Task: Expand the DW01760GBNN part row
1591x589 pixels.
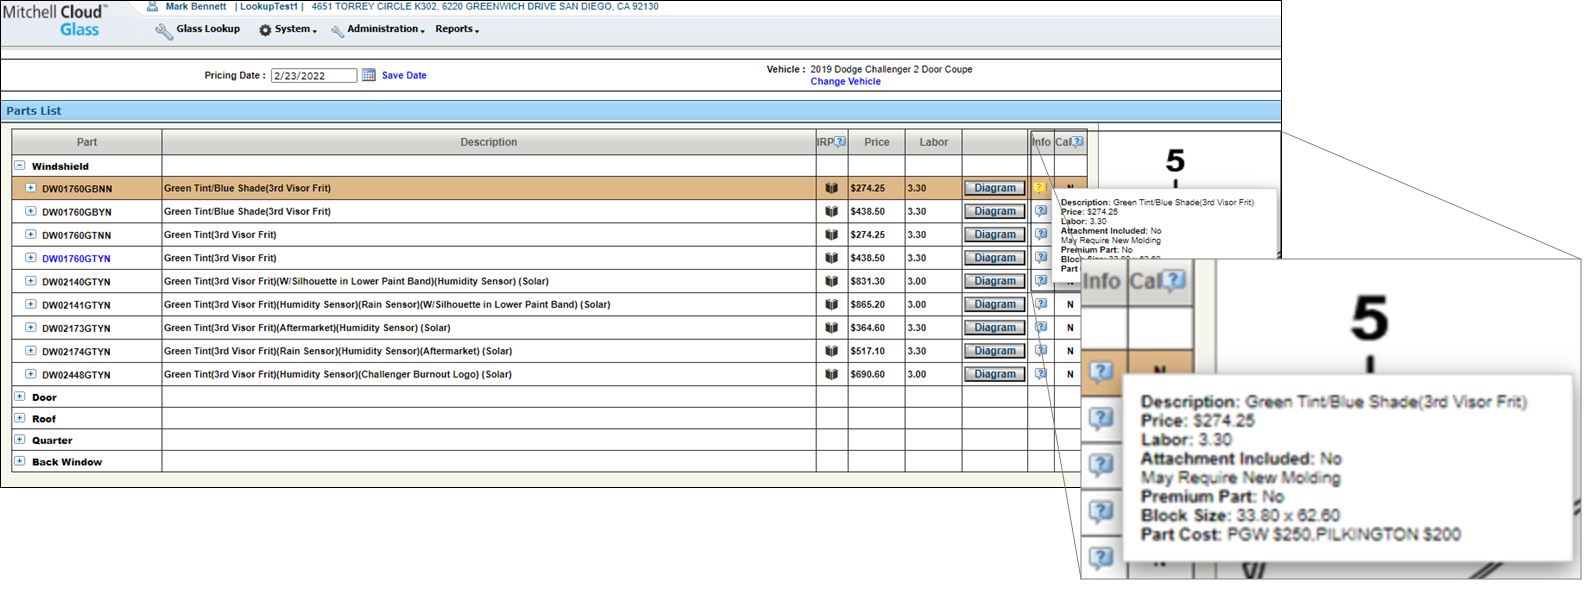Action: pyautogui.click(x=30, y=188)
